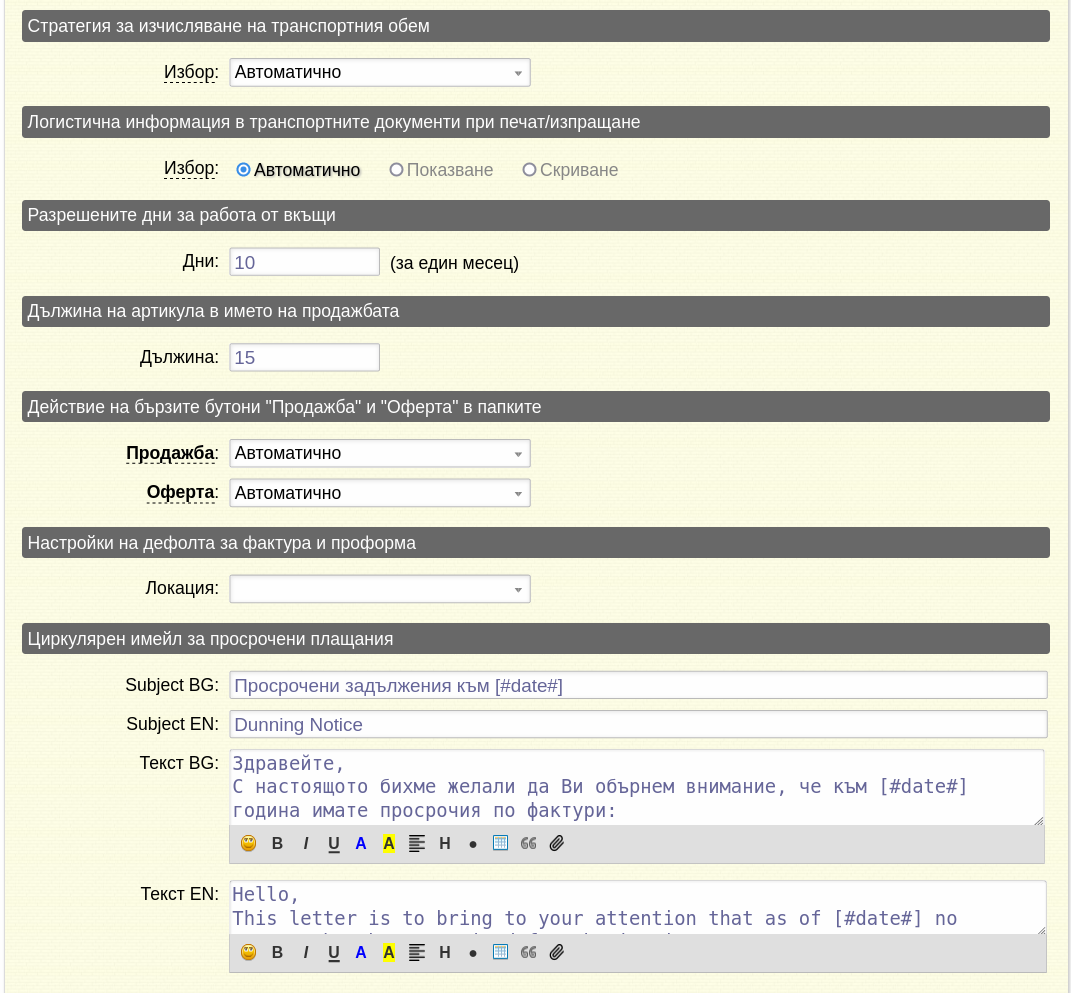Insert table in the Текст BG editor
Viewport: 1071px width, 993px height.
(x=500, y=843)
